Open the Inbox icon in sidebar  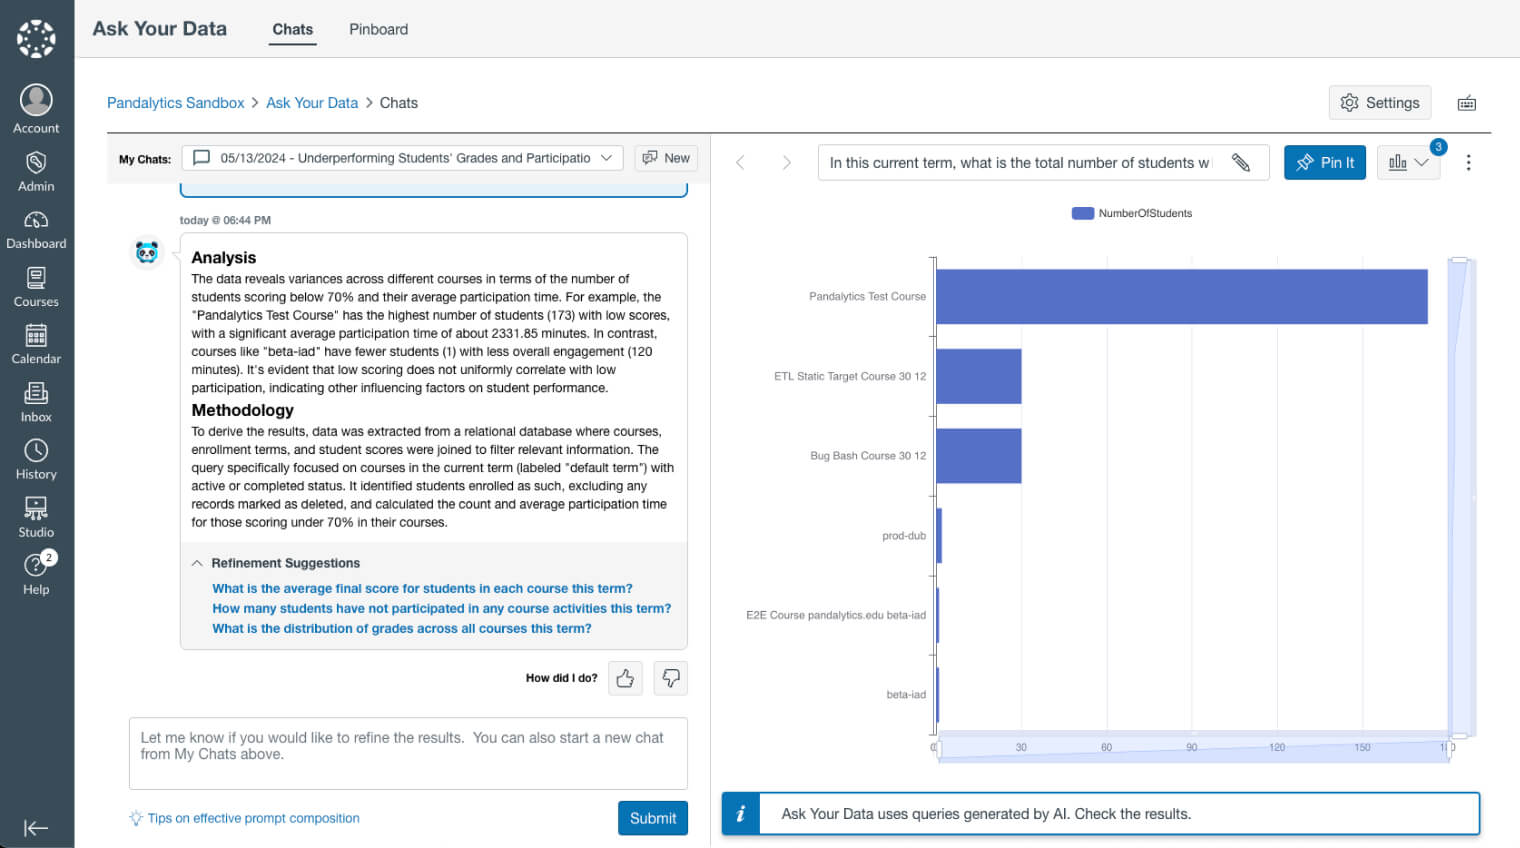point(36,402)
